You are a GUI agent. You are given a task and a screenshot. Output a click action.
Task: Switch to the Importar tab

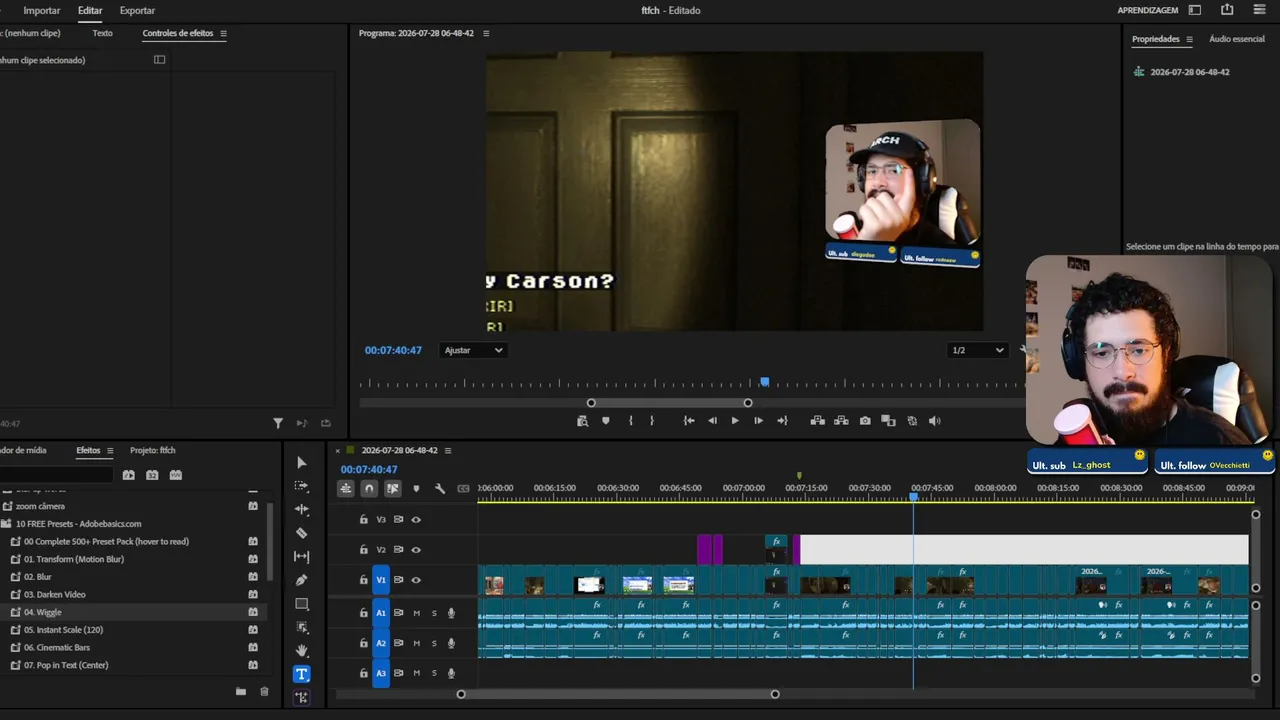coord(42,10)
